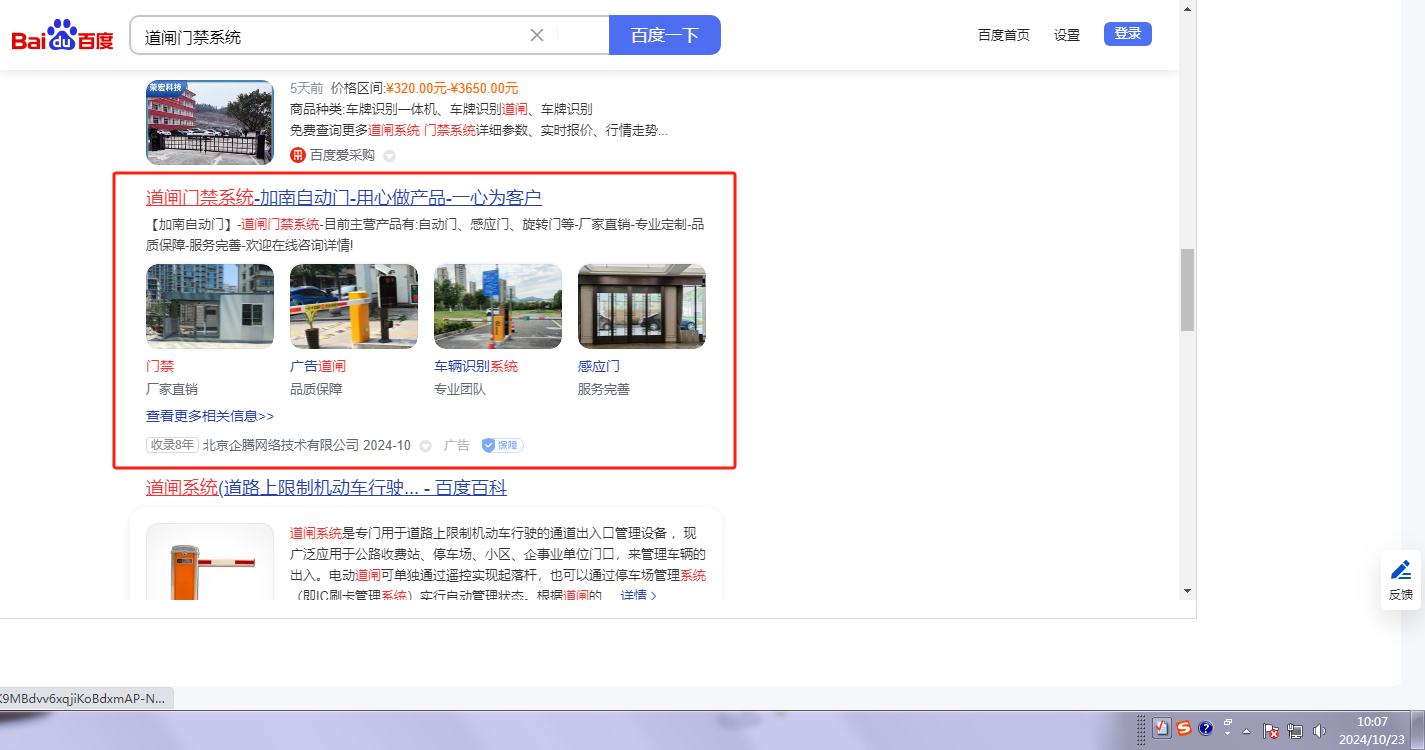Image resolution: width=1425 pixels, height=750 pixels.
Task: Open the 广告道闸 barrier gate thumbnail
Action: click(x=354, y=306)
